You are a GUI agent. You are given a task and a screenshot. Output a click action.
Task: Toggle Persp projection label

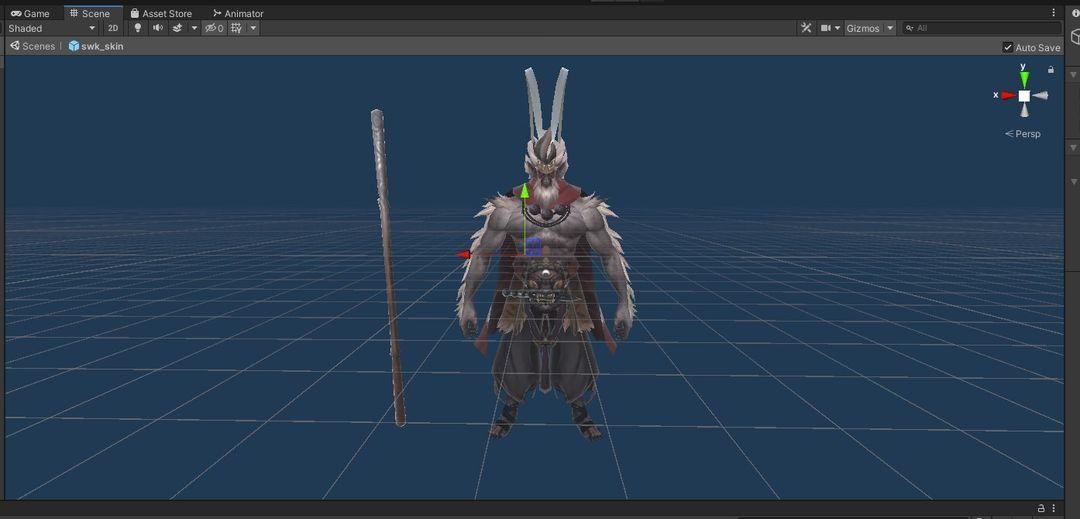coord(1023,134)
